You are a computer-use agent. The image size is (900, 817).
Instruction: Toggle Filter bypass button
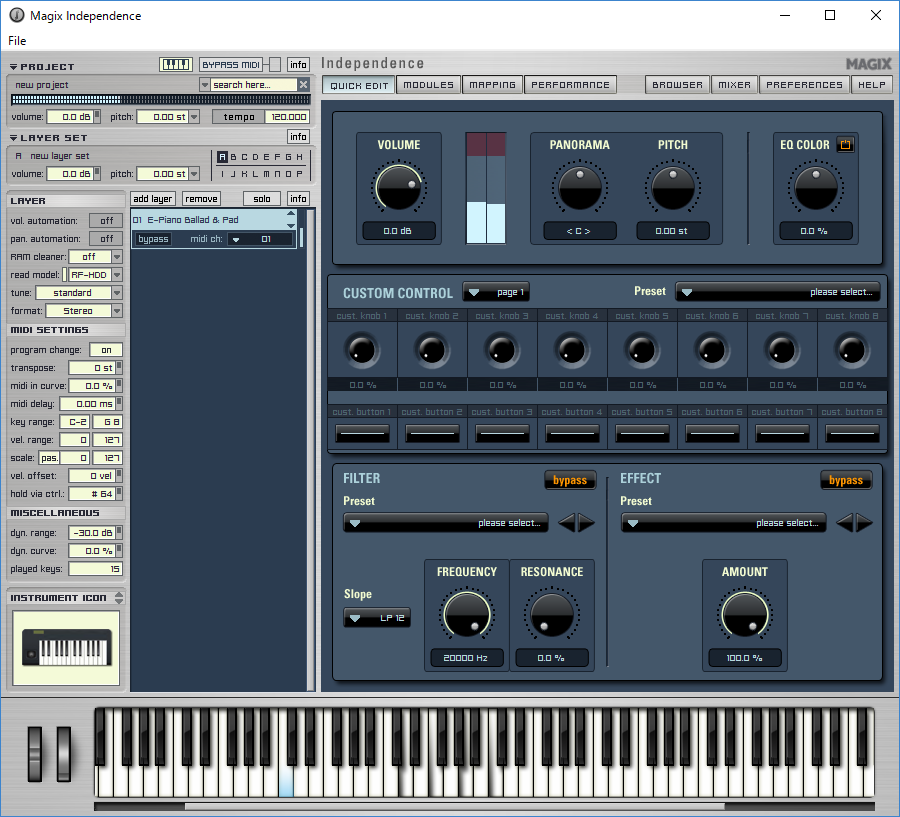point(570,480)
